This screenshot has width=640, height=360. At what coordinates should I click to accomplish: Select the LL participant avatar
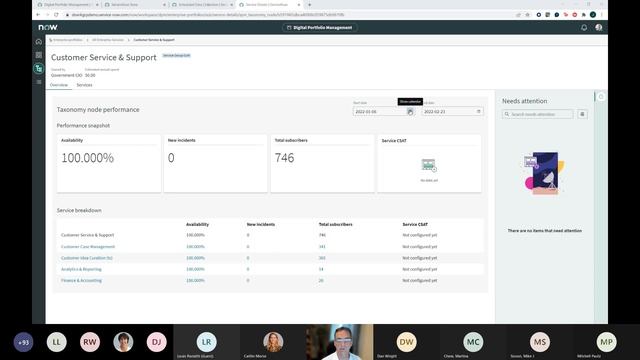(56, 342)
